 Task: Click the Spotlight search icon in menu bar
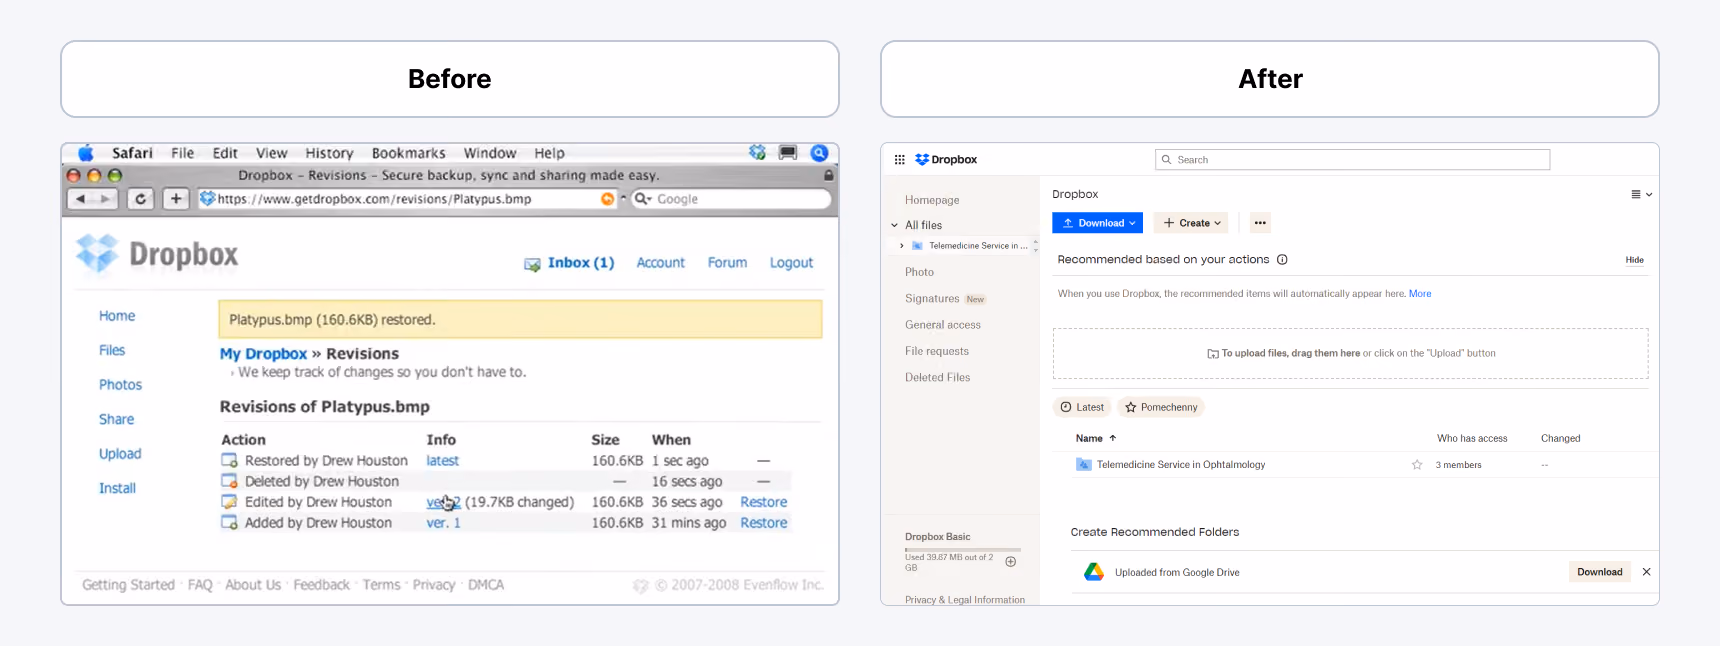tap(819, 152)
